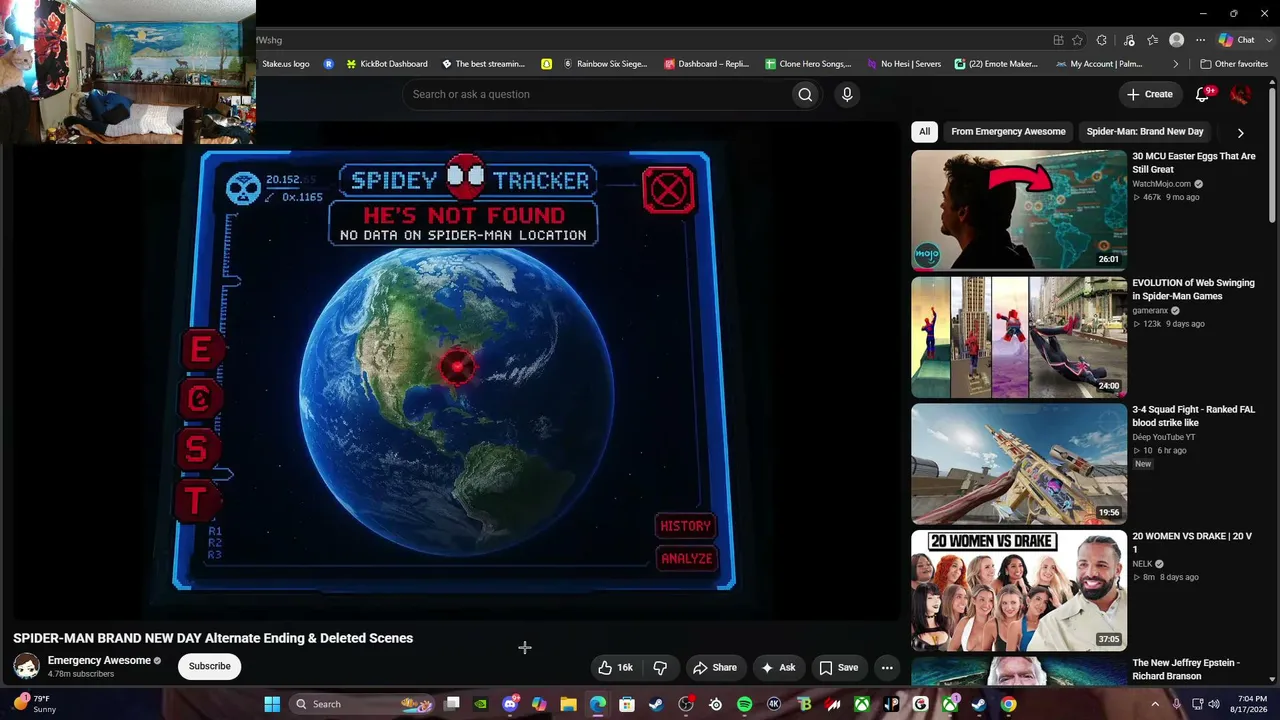Click the YouTube search input field
Image resolution: width=1280 pixels, height=720 pixels.
point(598,94)
